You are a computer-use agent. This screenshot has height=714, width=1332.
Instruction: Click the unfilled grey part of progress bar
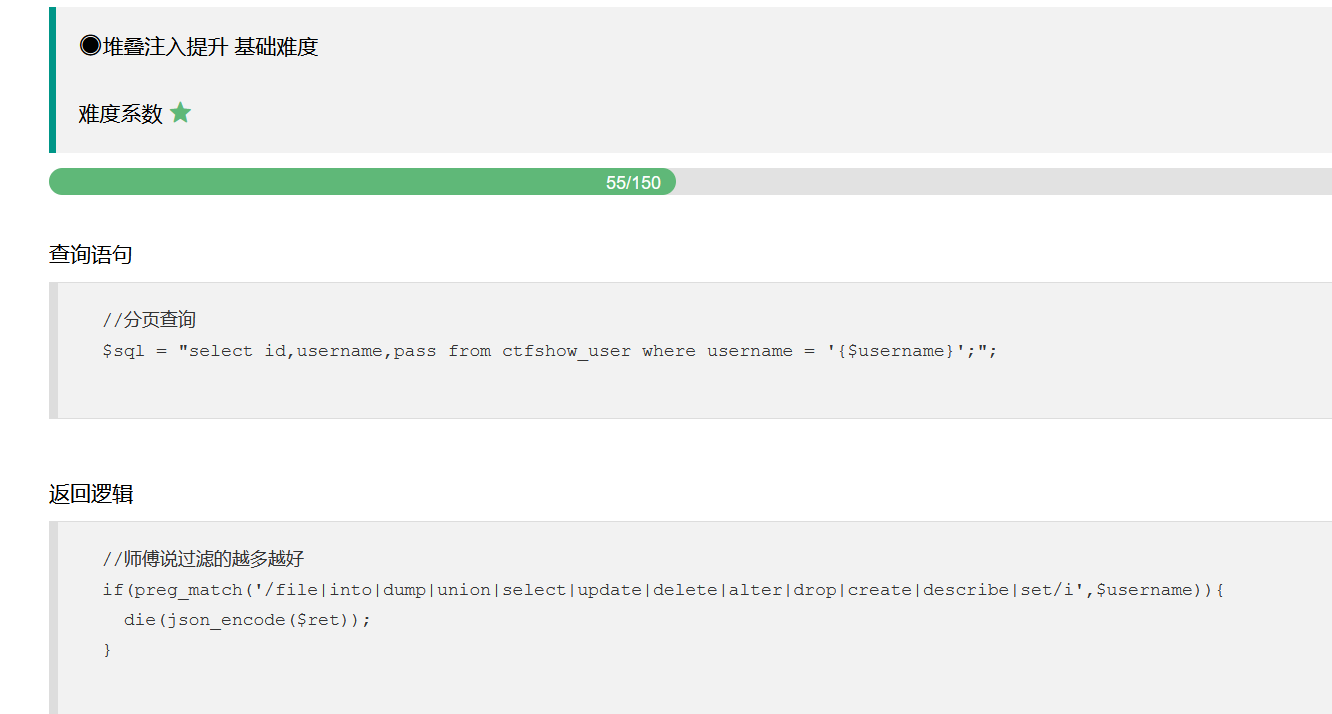1004,182
